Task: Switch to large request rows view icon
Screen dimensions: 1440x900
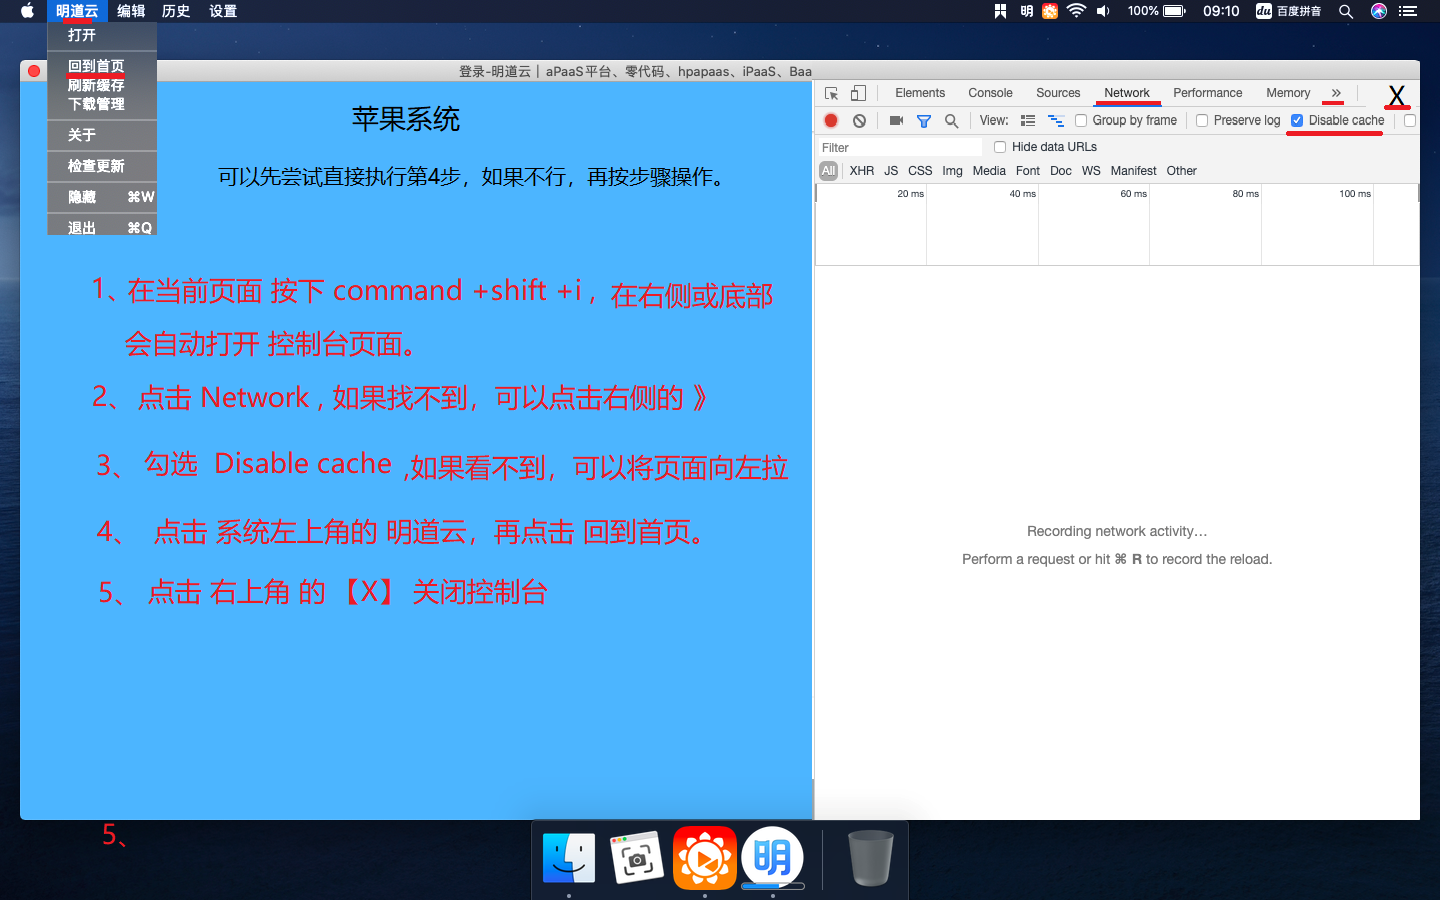Action: pos(1027,121)
